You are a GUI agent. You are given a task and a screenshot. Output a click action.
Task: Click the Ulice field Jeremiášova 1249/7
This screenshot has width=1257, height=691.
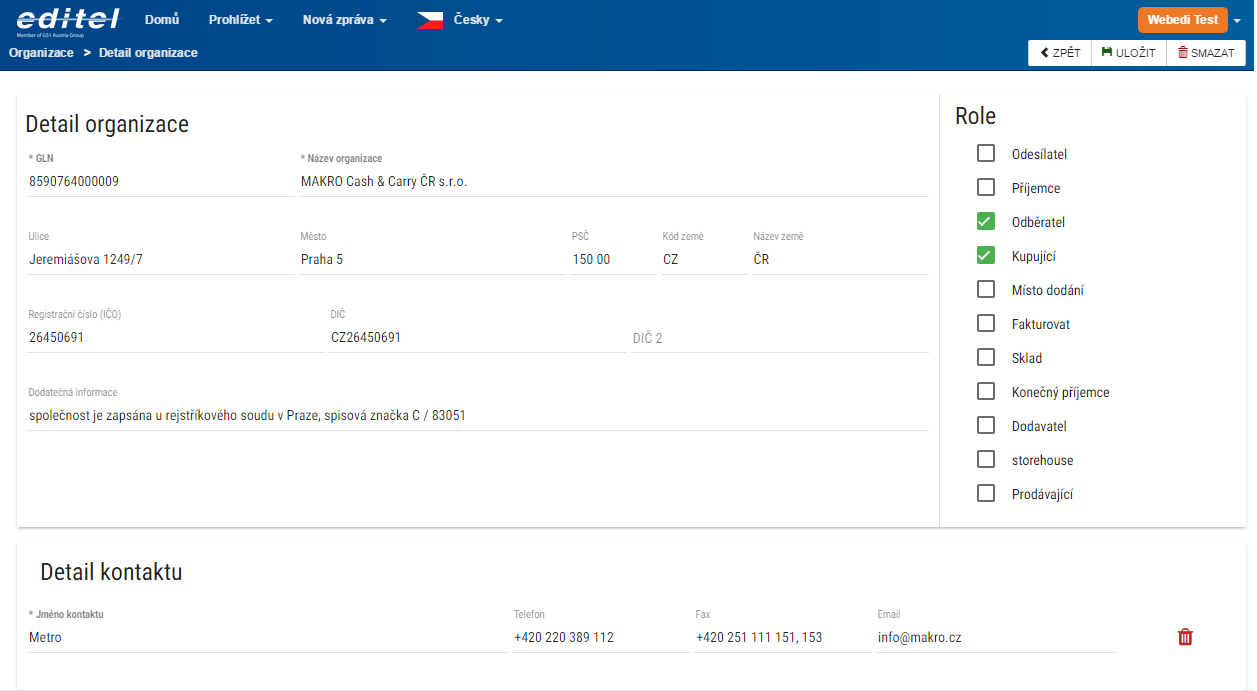160,260
